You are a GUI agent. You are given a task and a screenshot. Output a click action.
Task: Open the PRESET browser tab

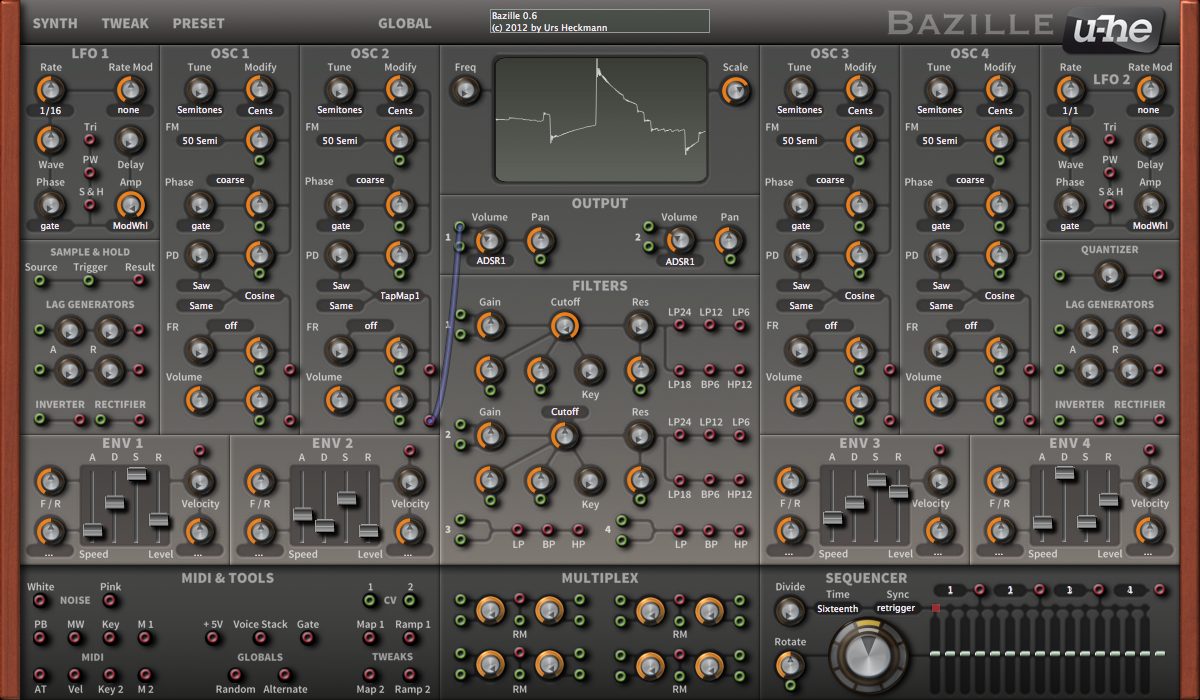click(198, 23)
